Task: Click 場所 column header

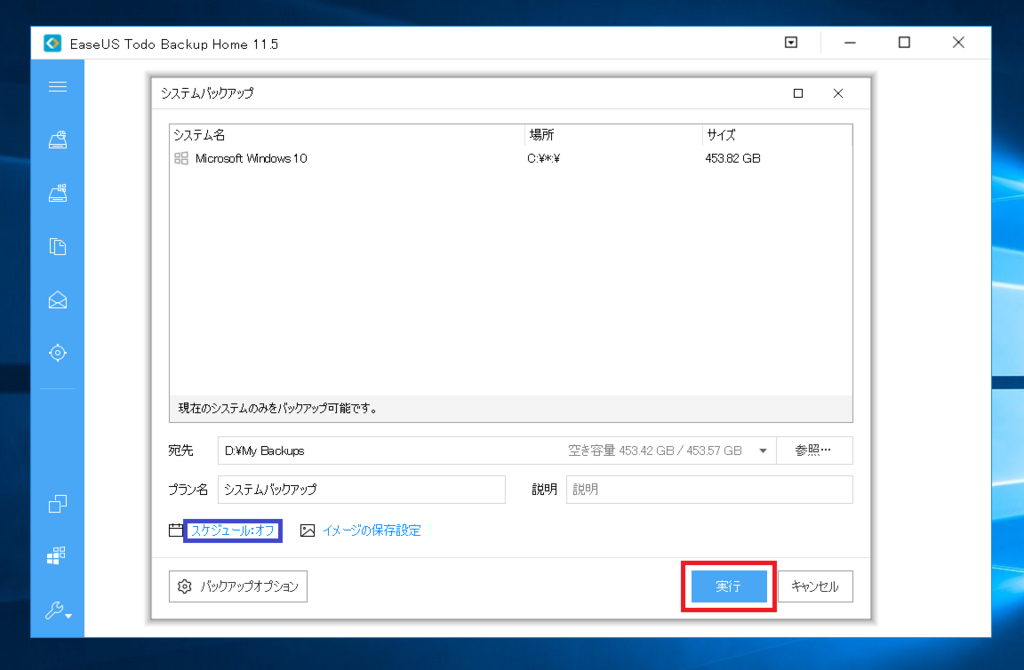Action: (541, 135)
